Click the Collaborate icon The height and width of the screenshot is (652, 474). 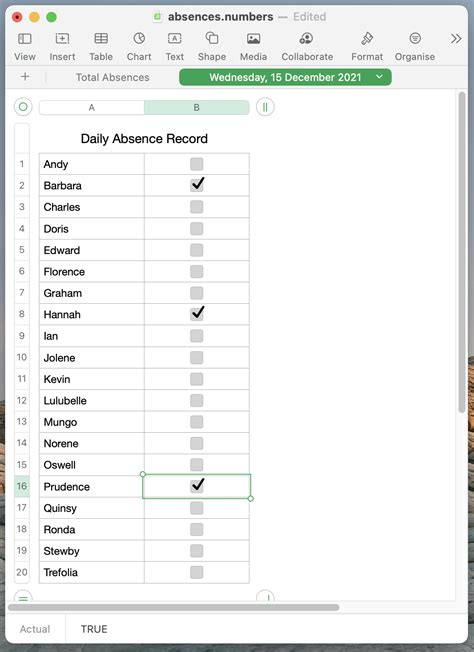coord(306,38)
